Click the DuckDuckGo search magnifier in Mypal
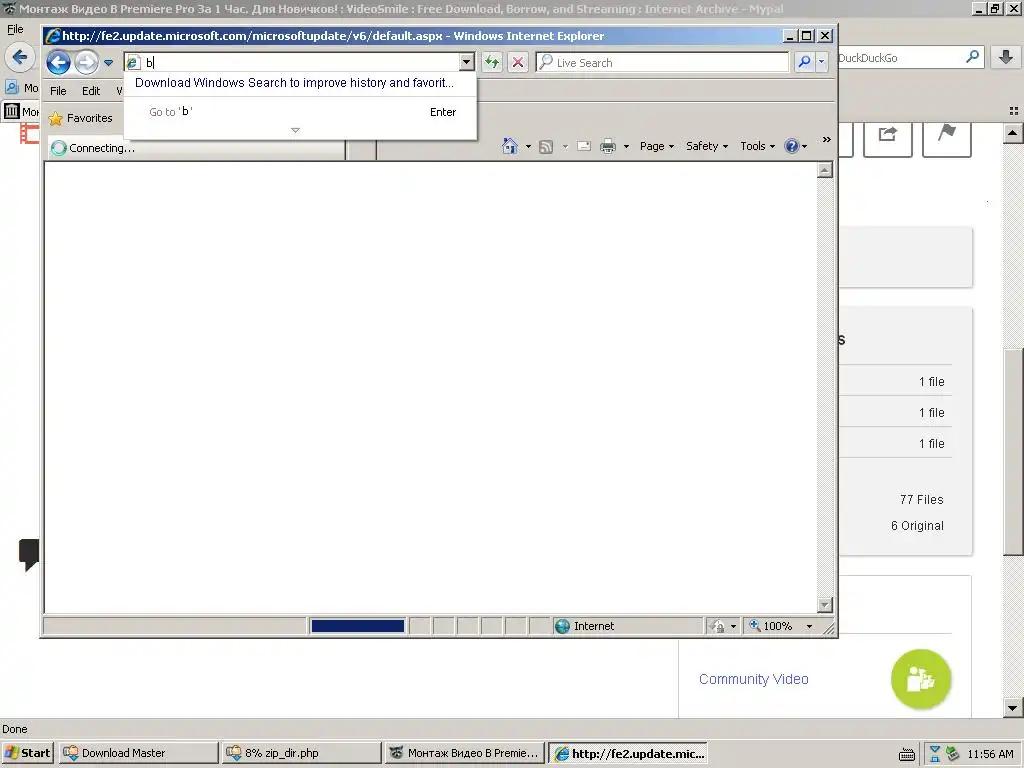The width and height of the screenshot is (1024, 768). coord(972,57)
